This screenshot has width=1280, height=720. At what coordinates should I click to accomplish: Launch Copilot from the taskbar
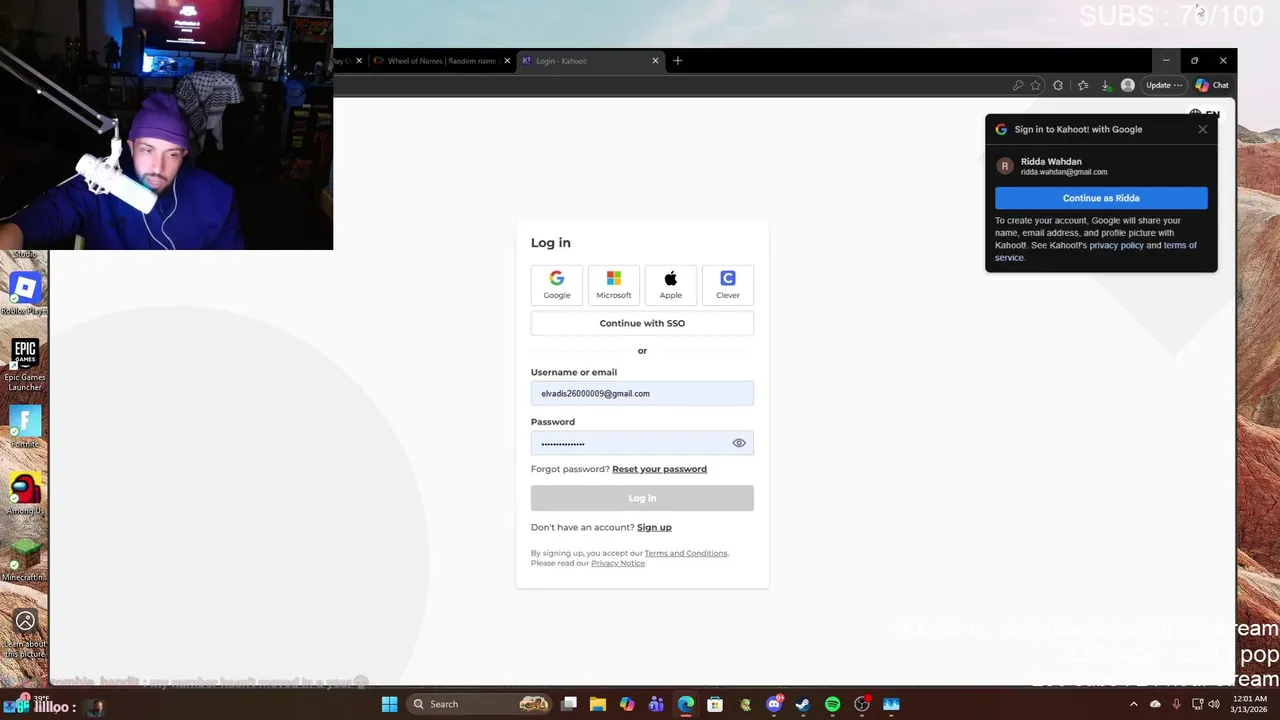click(x=627, y=704)
